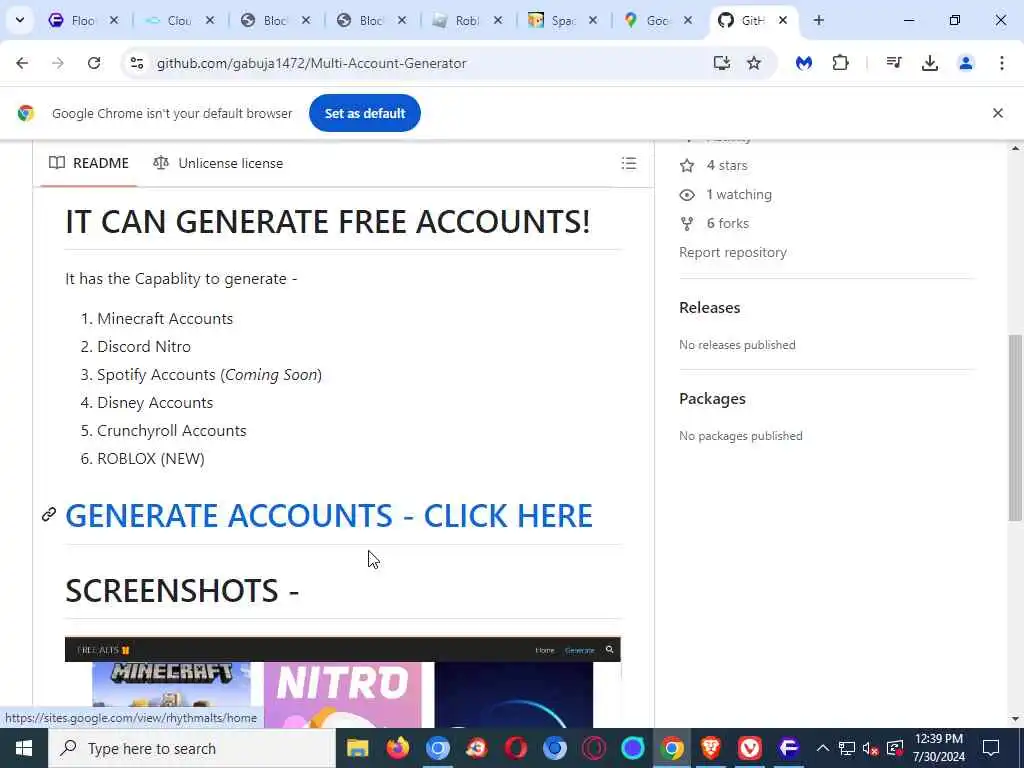Open the Free Alts screenshot thumbnail
Screen dimensions: 1024x768
[342, 682]
